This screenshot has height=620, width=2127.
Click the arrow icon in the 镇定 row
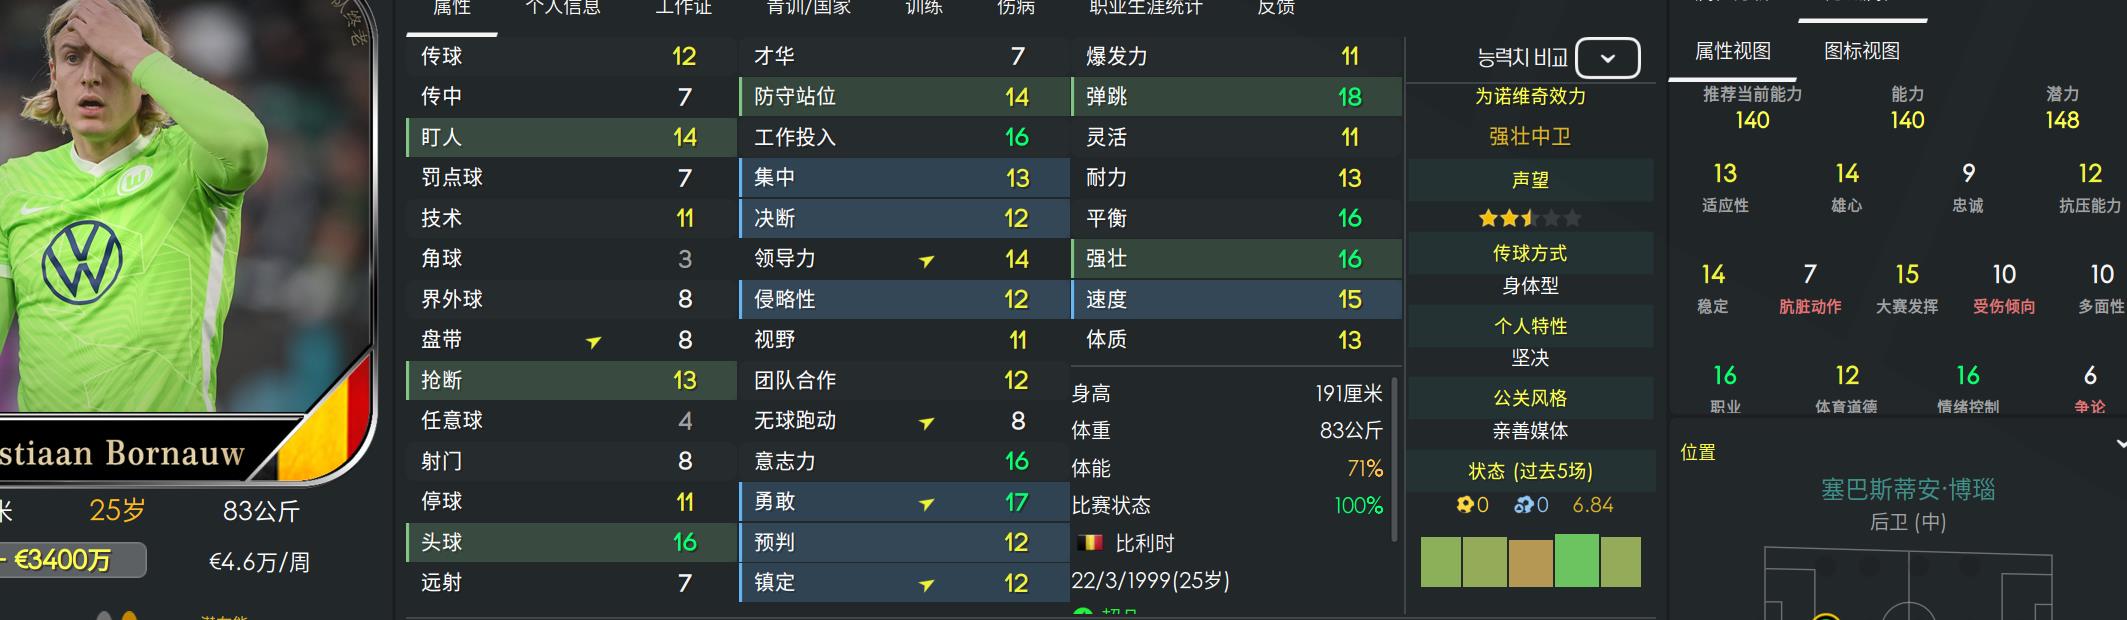(926, 584)
